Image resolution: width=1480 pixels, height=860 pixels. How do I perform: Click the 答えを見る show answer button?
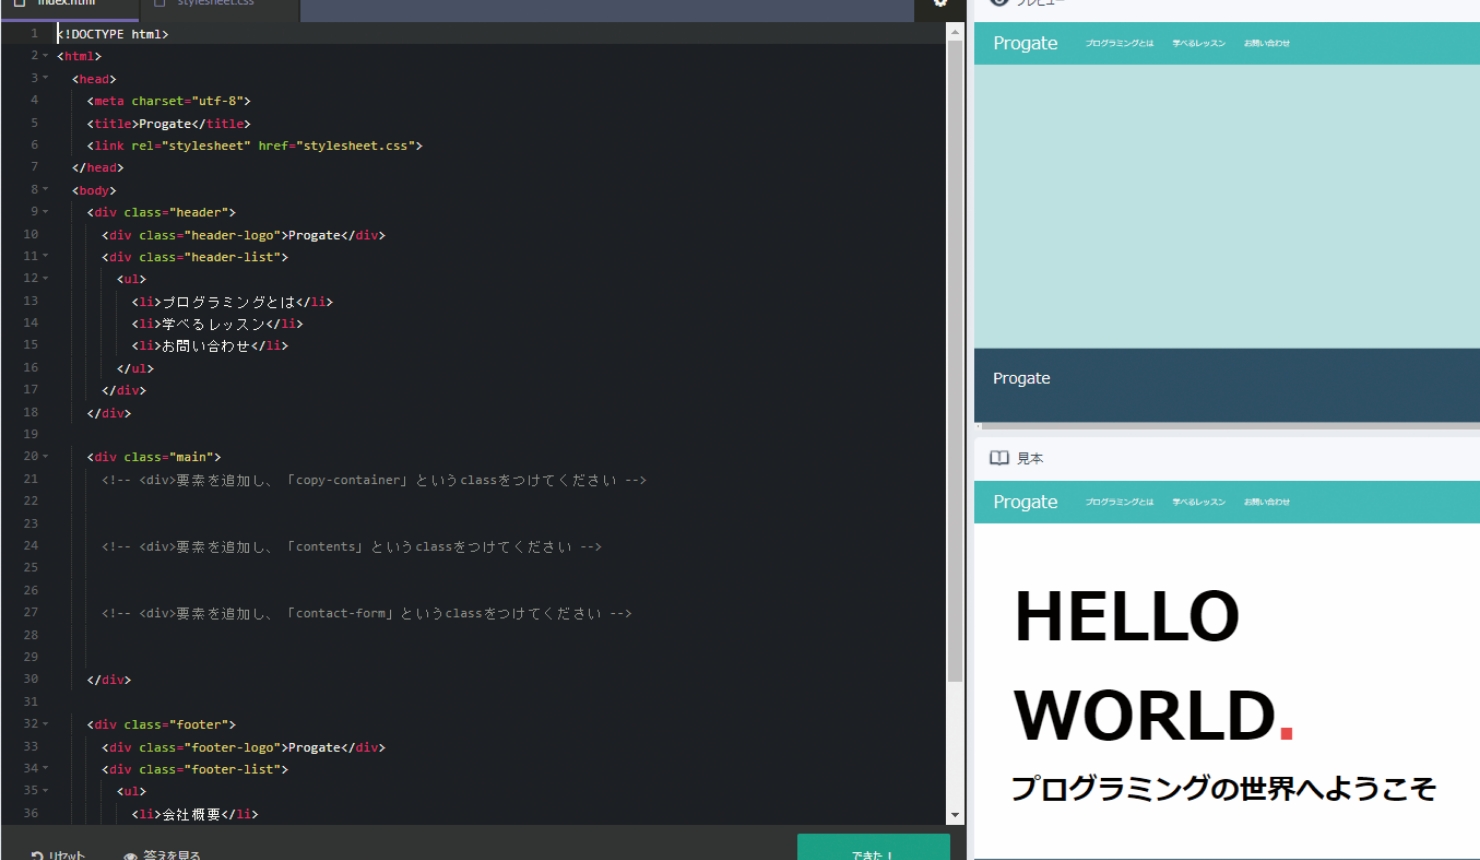(162, 855)
